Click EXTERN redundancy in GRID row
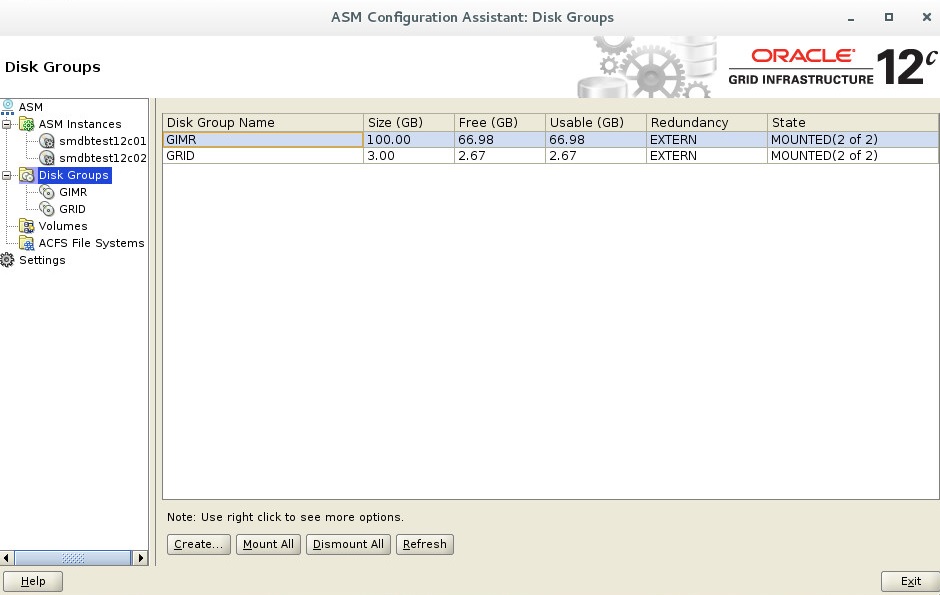Viewport: 940px width, 595px height. click(707, 156)
